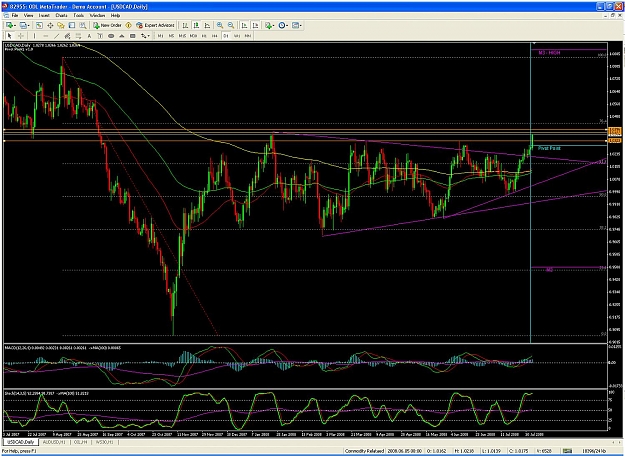This screenshot has height=456, width=625.
Task: Expand the Profiles dropdown arrow
Action: pyautogui.click(x=29, y=25)
